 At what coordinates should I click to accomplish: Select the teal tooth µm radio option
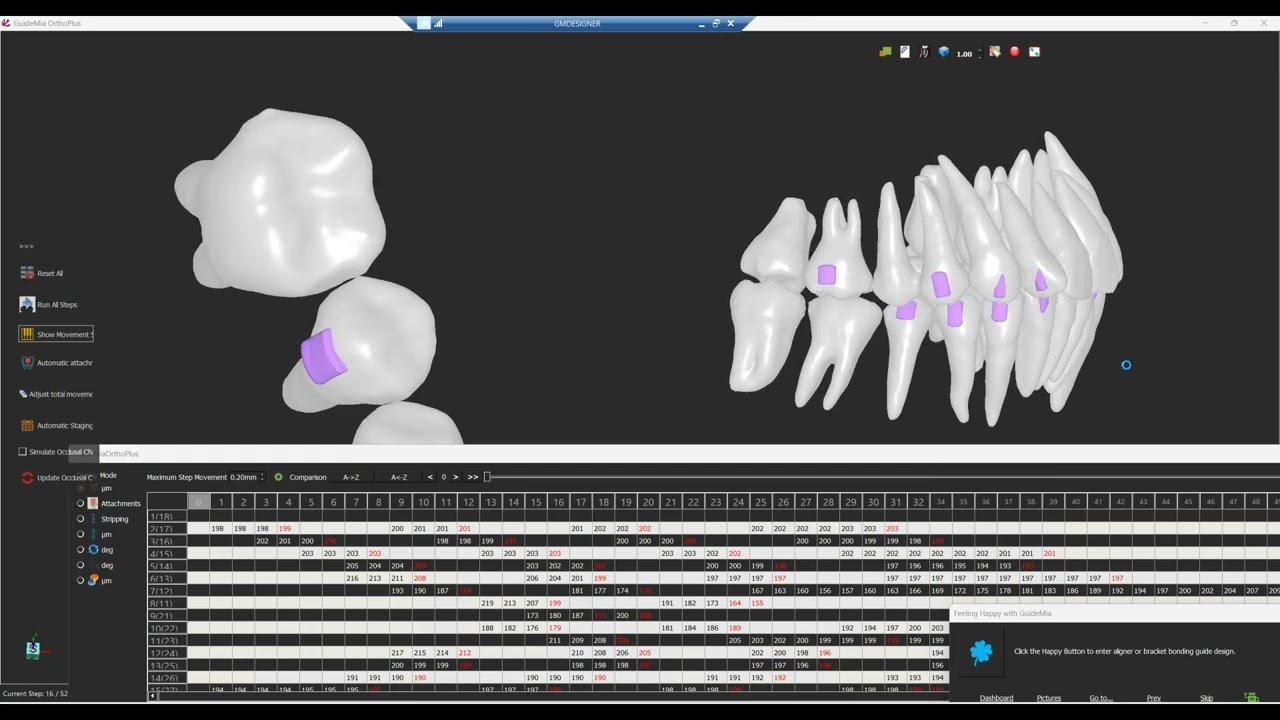80,534
